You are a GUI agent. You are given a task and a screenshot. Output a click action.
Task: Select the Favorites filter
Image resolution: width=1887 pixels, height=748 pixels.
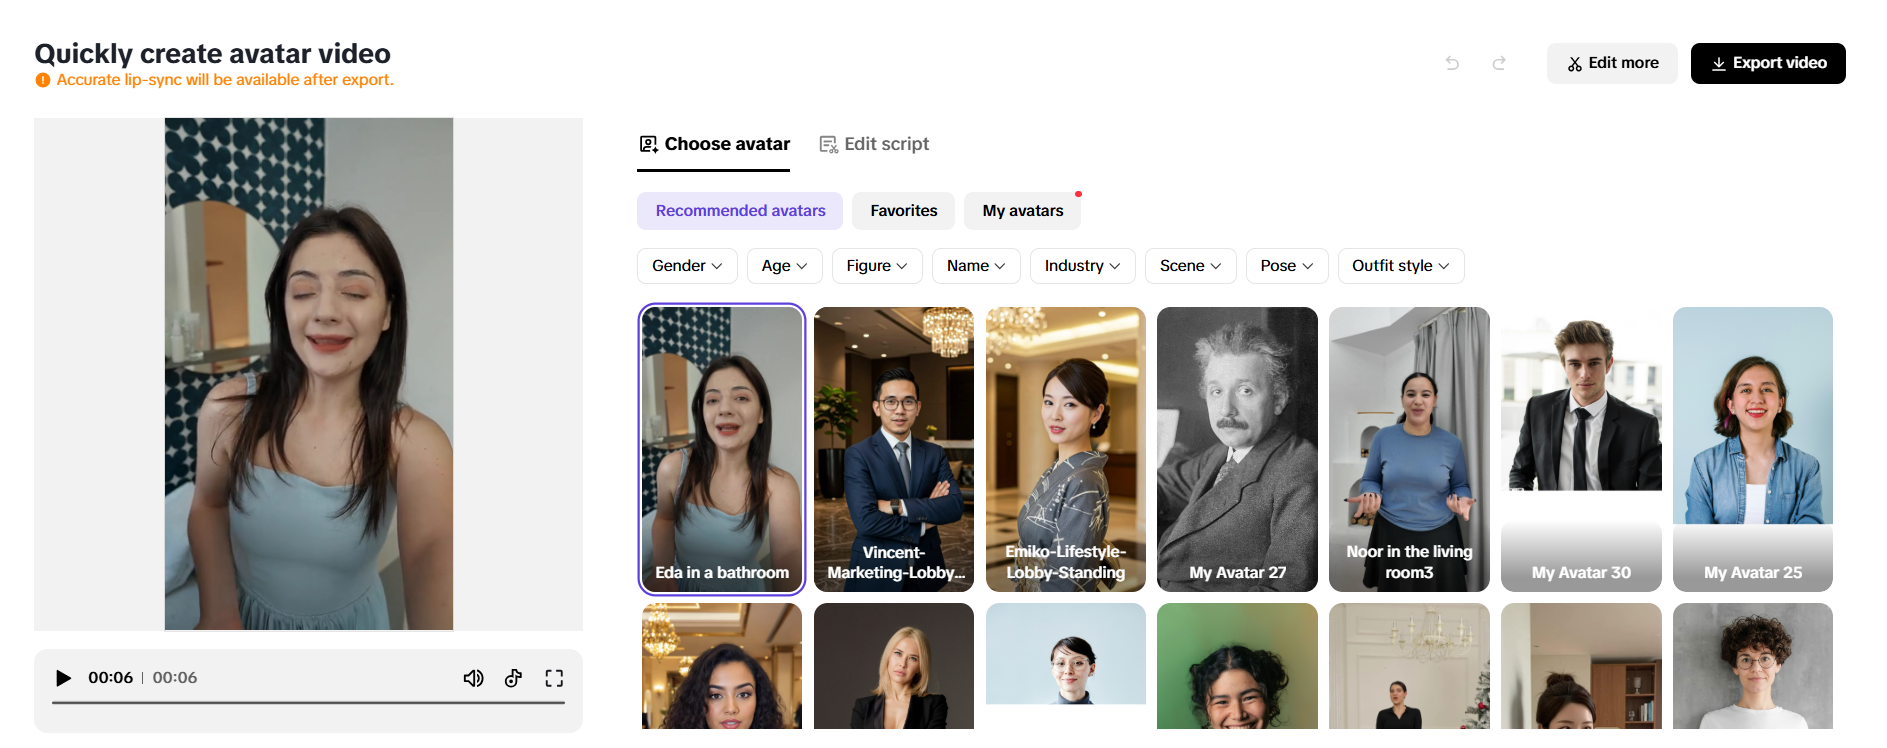[903, 211]
